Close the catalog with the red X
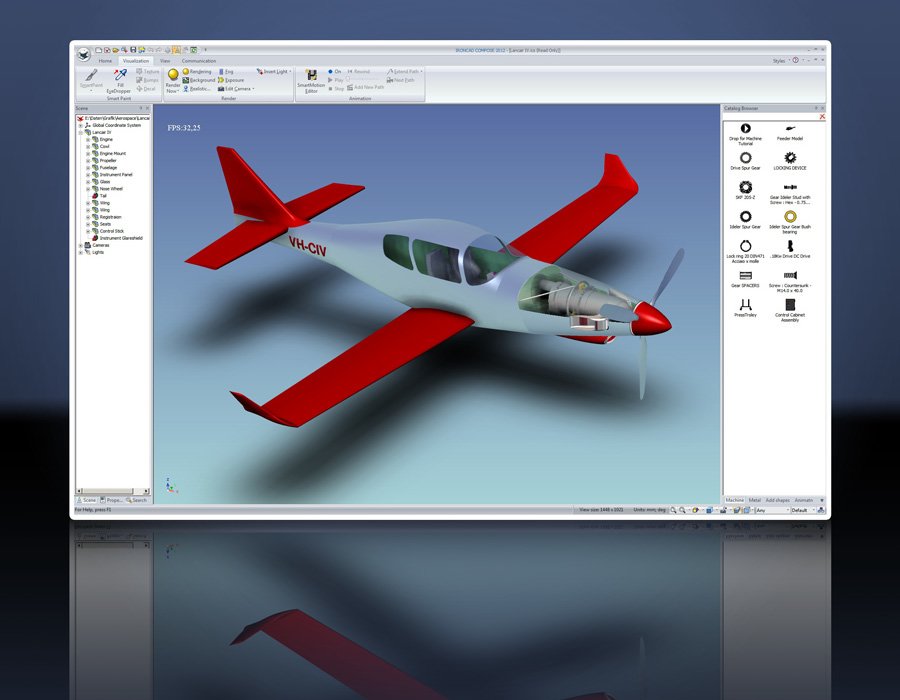Image resolution: width=900 pixels, height=700 pixels. pyautogui.click(x=822, y=116)
